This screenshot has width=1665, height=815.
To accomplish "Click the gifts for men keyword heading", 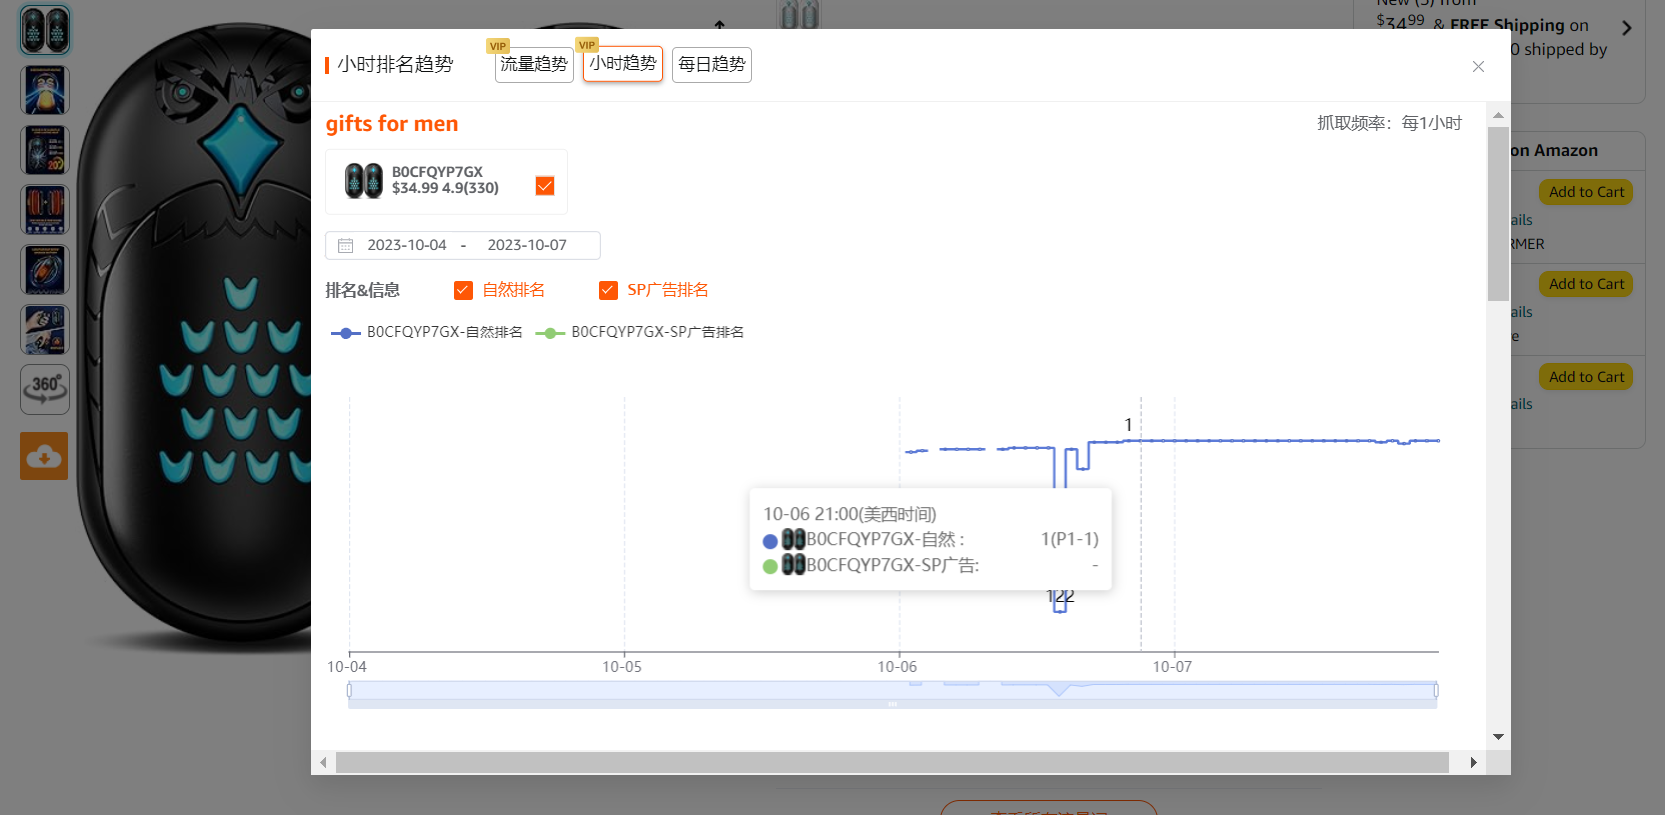I will point(392,124).
